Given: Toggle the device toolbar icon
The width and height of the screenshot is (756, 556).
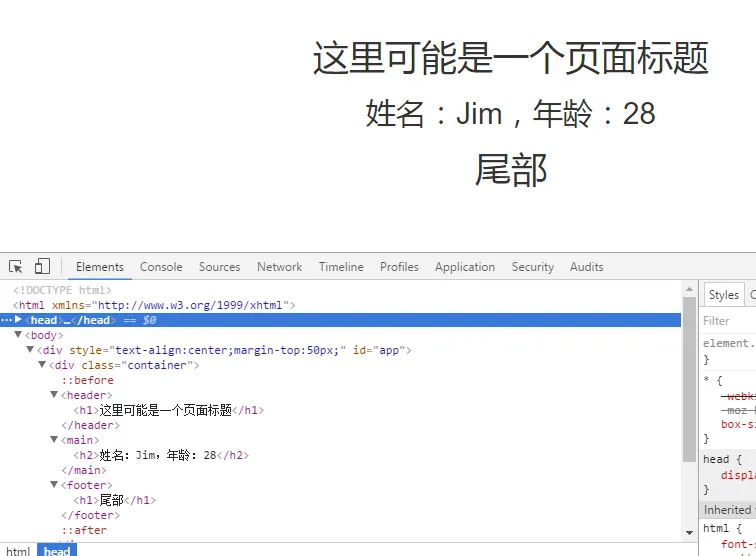Looking at the screenshot, I should (42, 266).
